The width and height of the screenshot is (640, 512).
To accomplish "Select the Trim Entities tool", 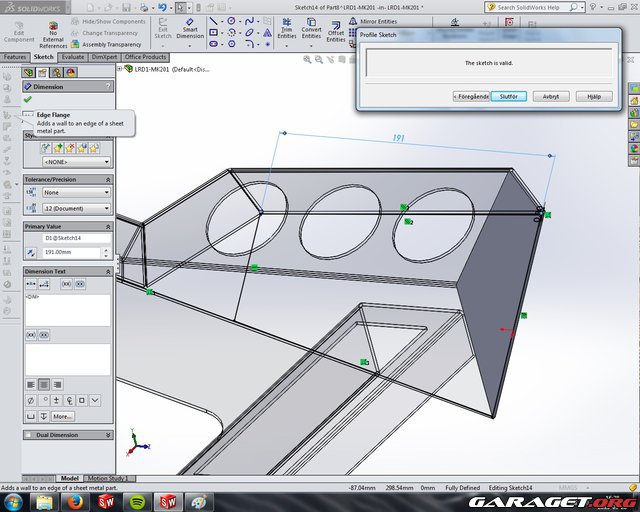I will pos(286,27).
